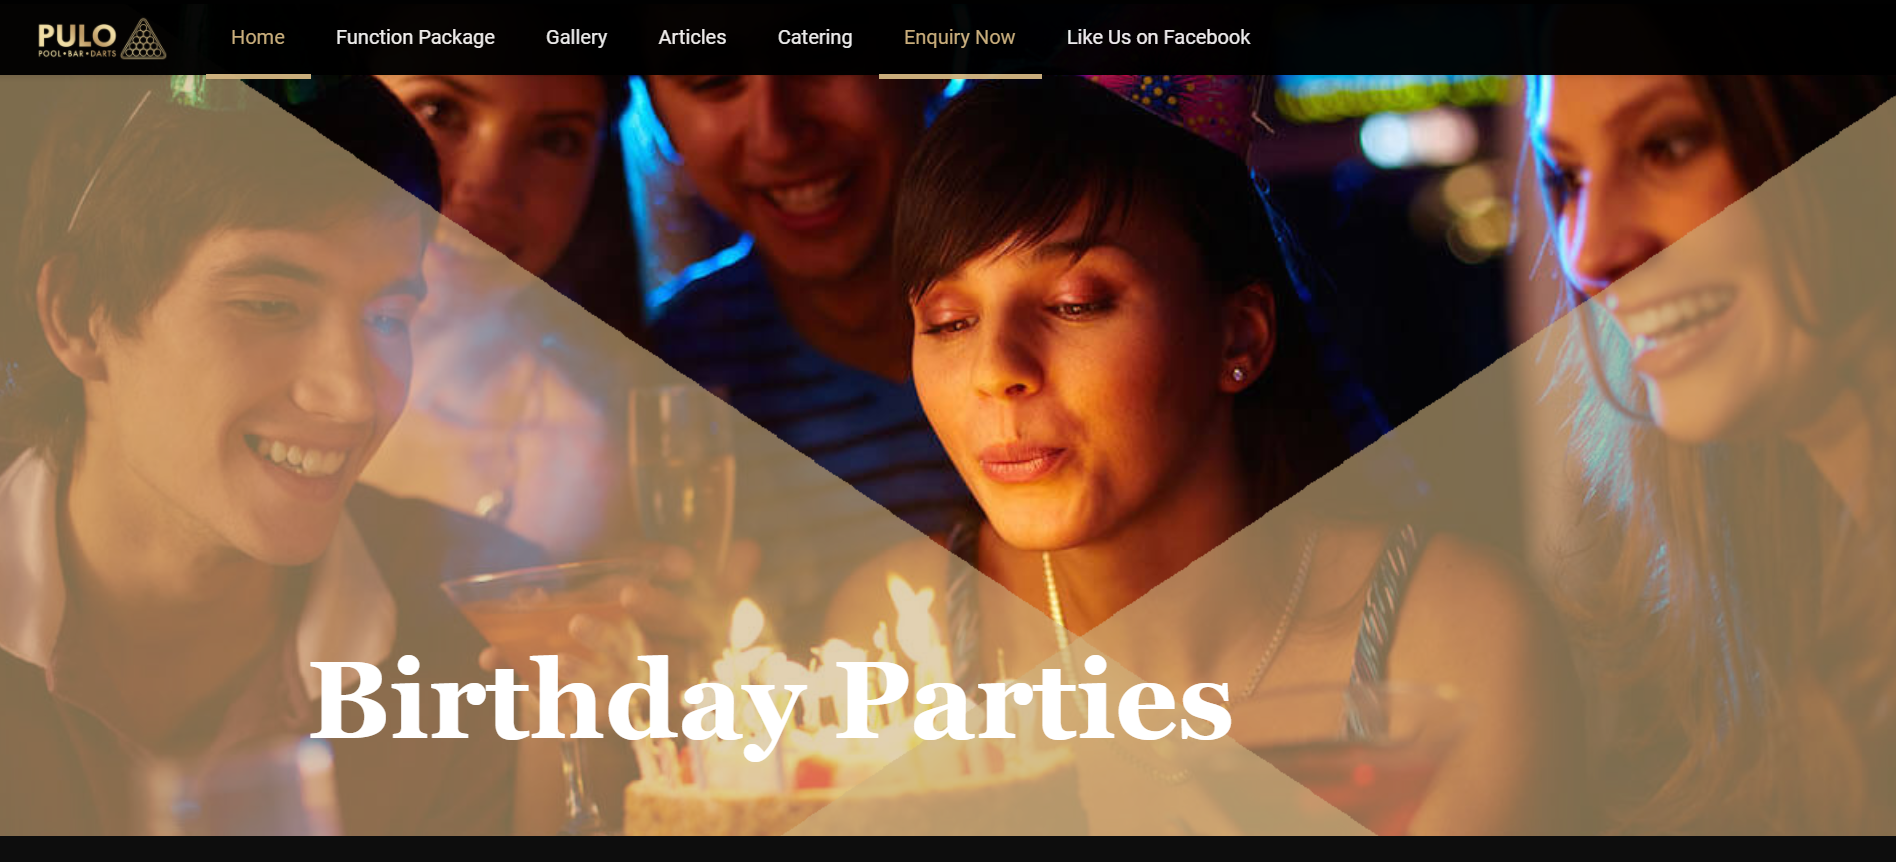Visit Like Us on Facebook link
This screenshot has width=1896, height=862.
1158,37
